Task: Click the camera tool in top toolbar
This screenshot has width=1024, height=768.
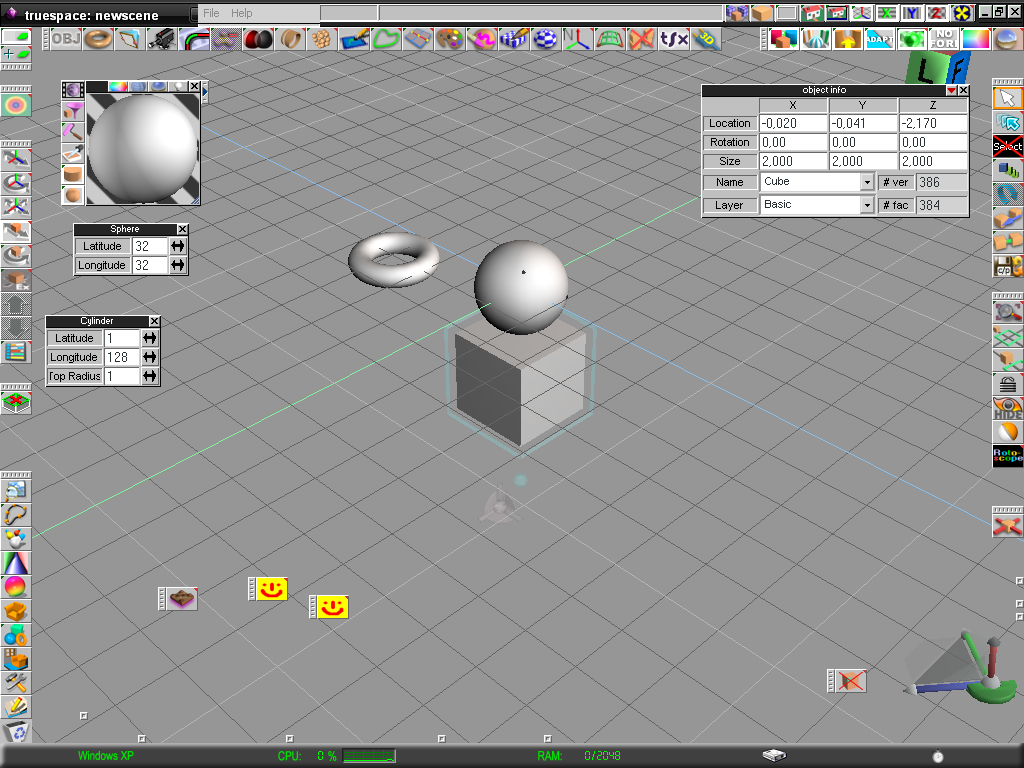Action: coord(162,39)
